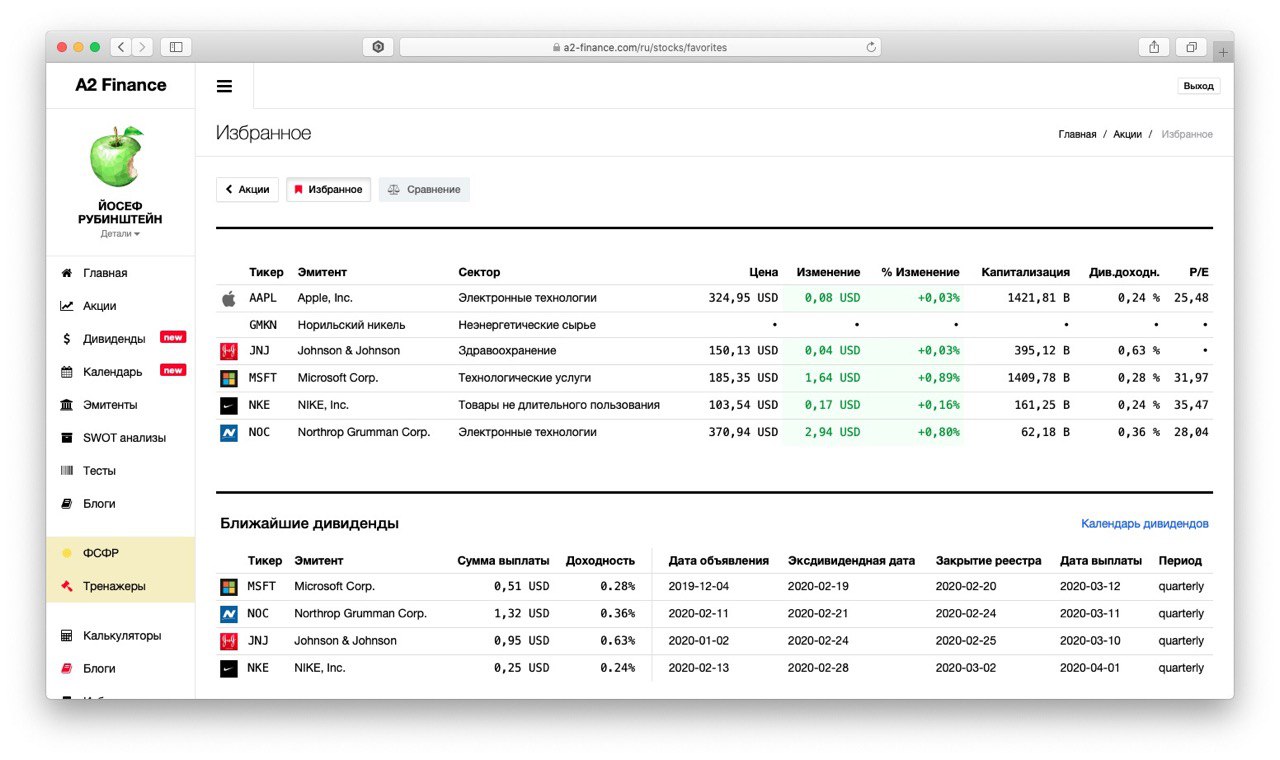The height and width of the screenshot is (760, 1280).
Task: Go back to Акции button
Action: tap(247, 190)
